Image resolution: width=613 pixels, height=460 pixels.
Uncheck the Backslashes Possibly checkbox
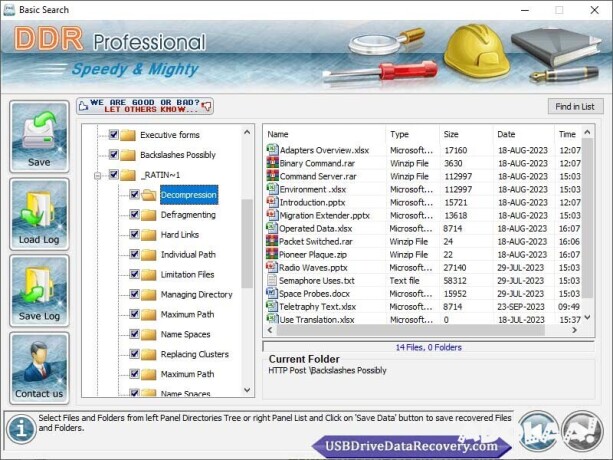pos(113,154)
